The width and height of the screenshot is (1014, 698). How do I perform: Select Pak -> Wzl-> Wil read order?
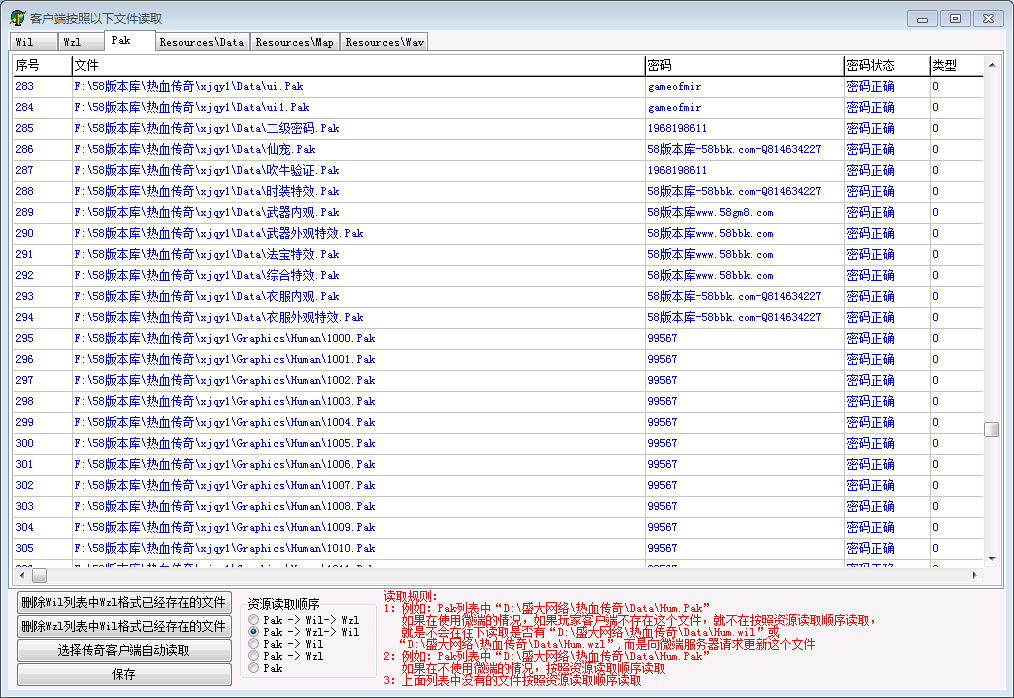[x=254, y=632]
